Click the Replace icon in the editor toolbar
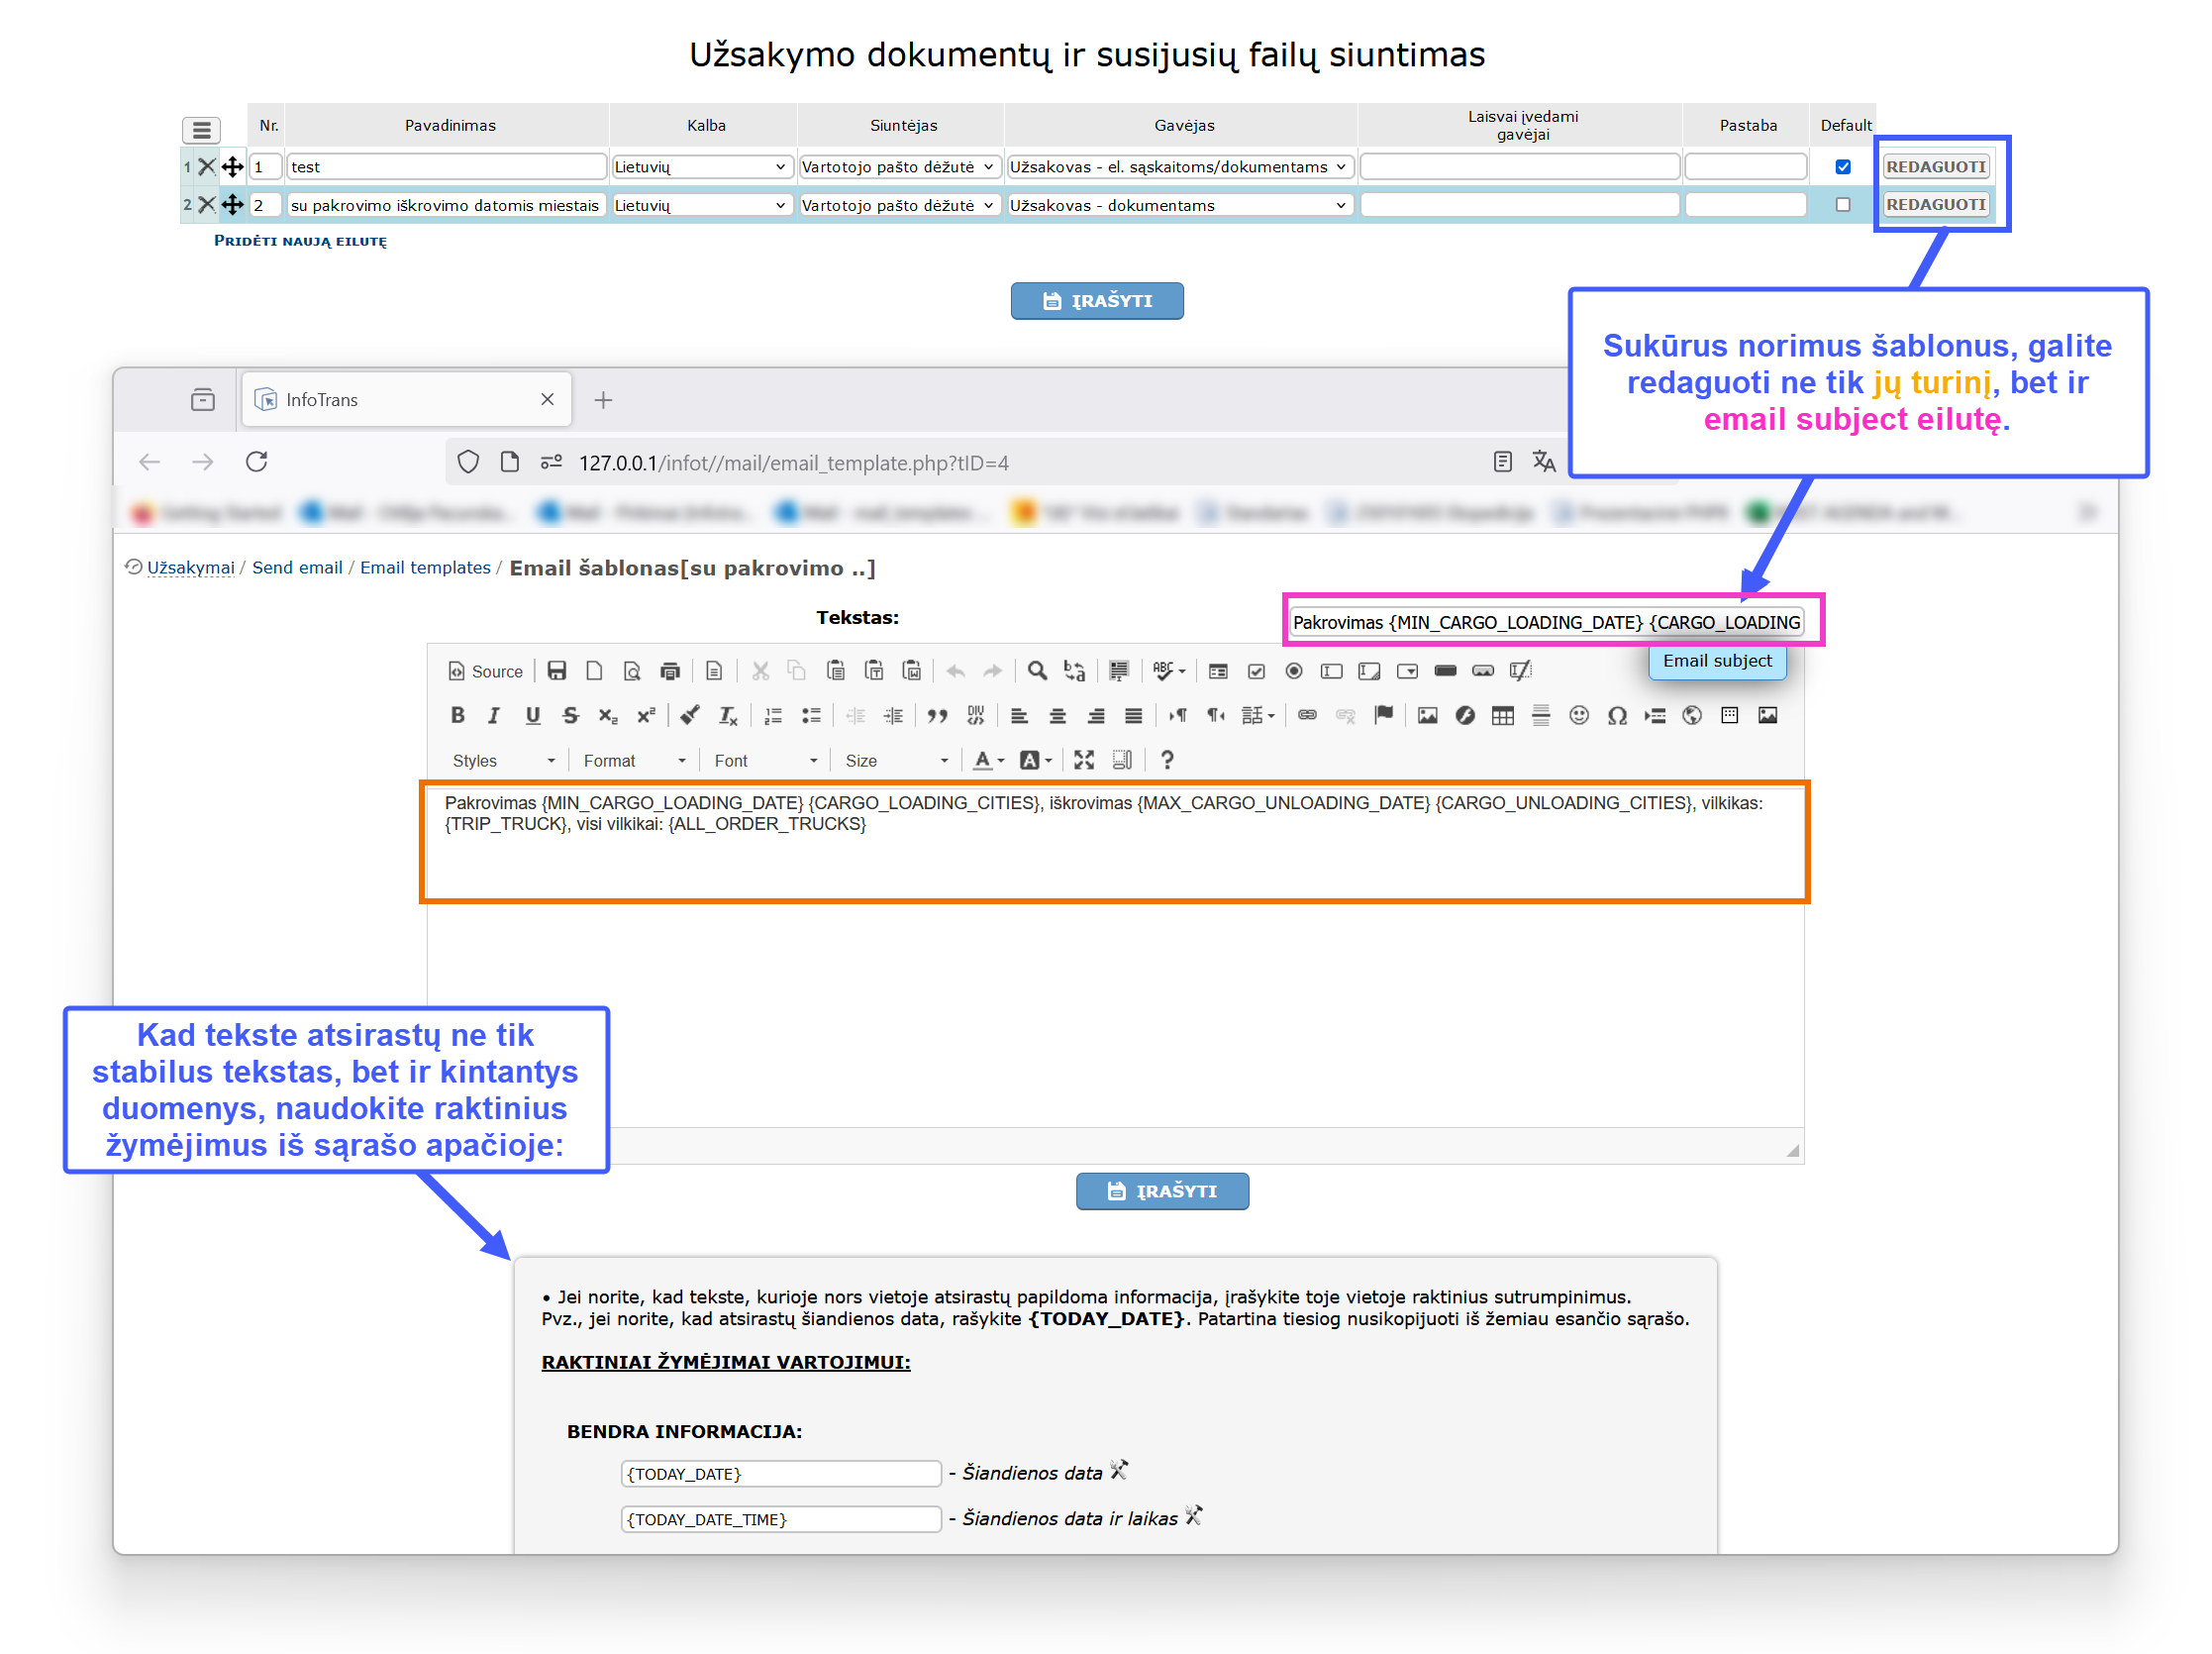 tap(1075, 671)
